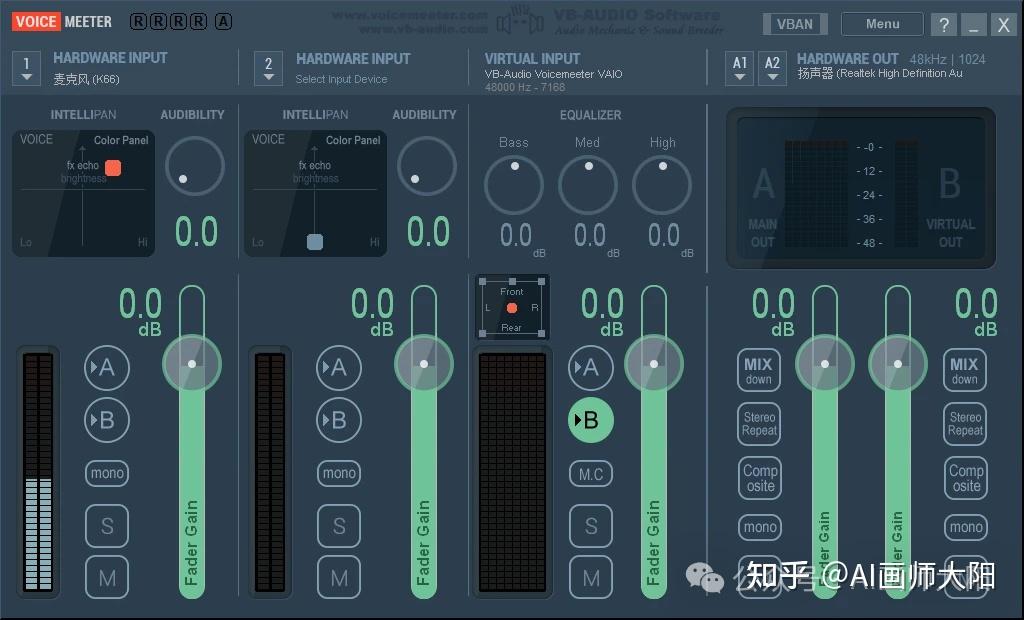Click the microphone (K66) device name

(x=86, y=79)
